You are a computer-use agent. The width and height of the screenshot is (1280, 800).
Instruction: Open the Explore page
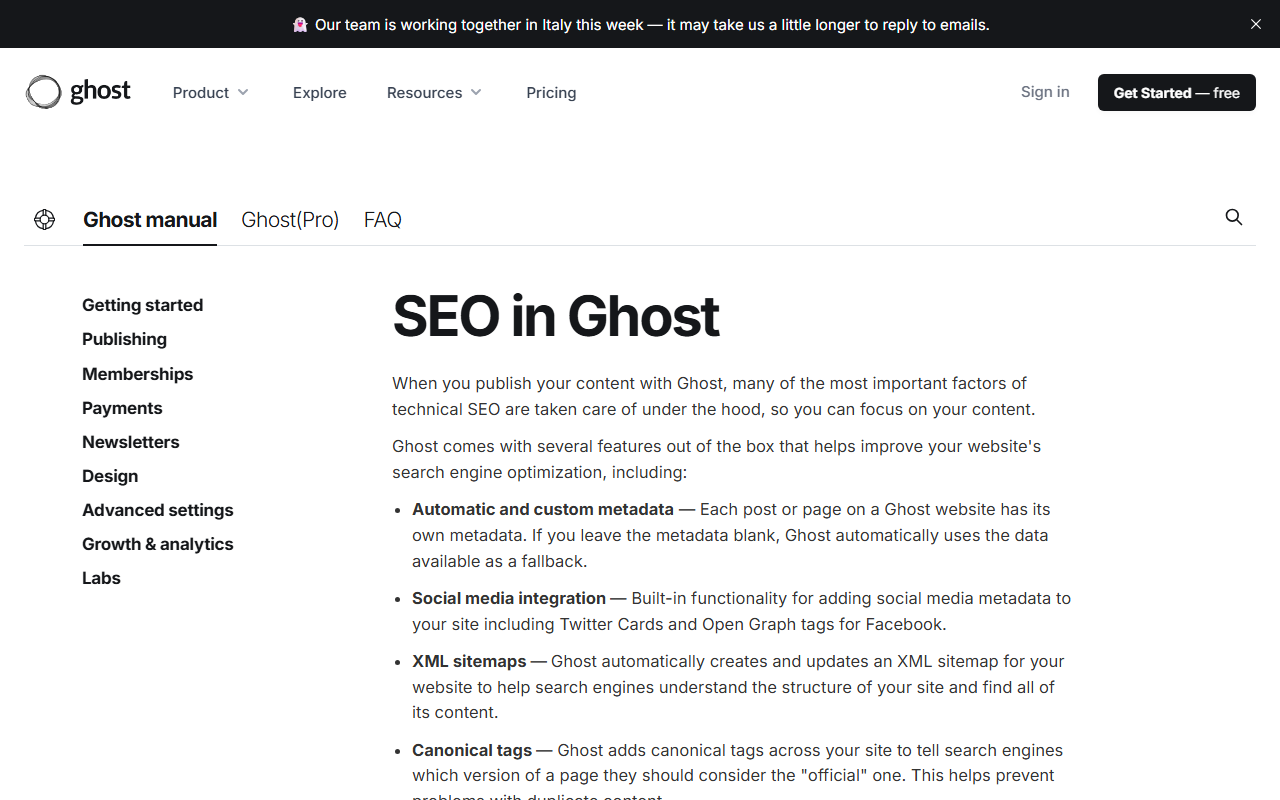pos(320,92)
